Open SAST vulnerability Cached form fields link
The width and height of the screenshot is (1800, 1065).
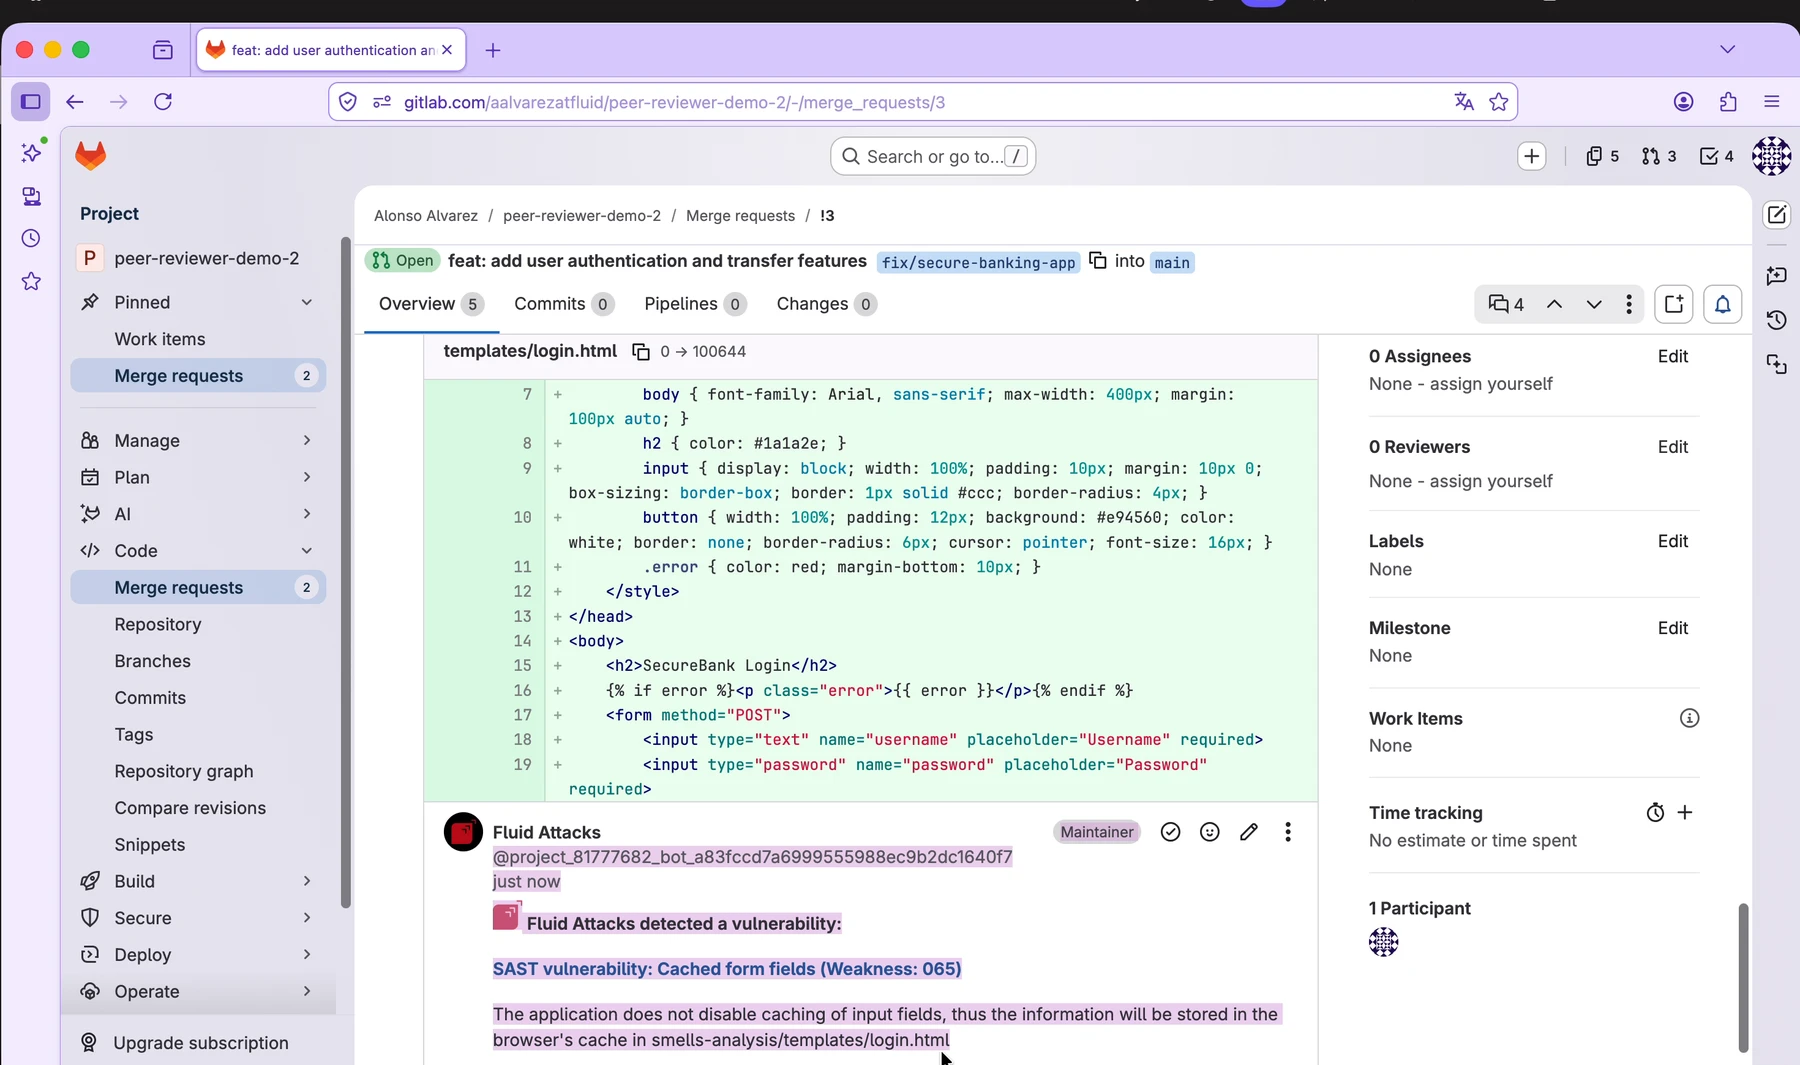[x=727, y=969]
